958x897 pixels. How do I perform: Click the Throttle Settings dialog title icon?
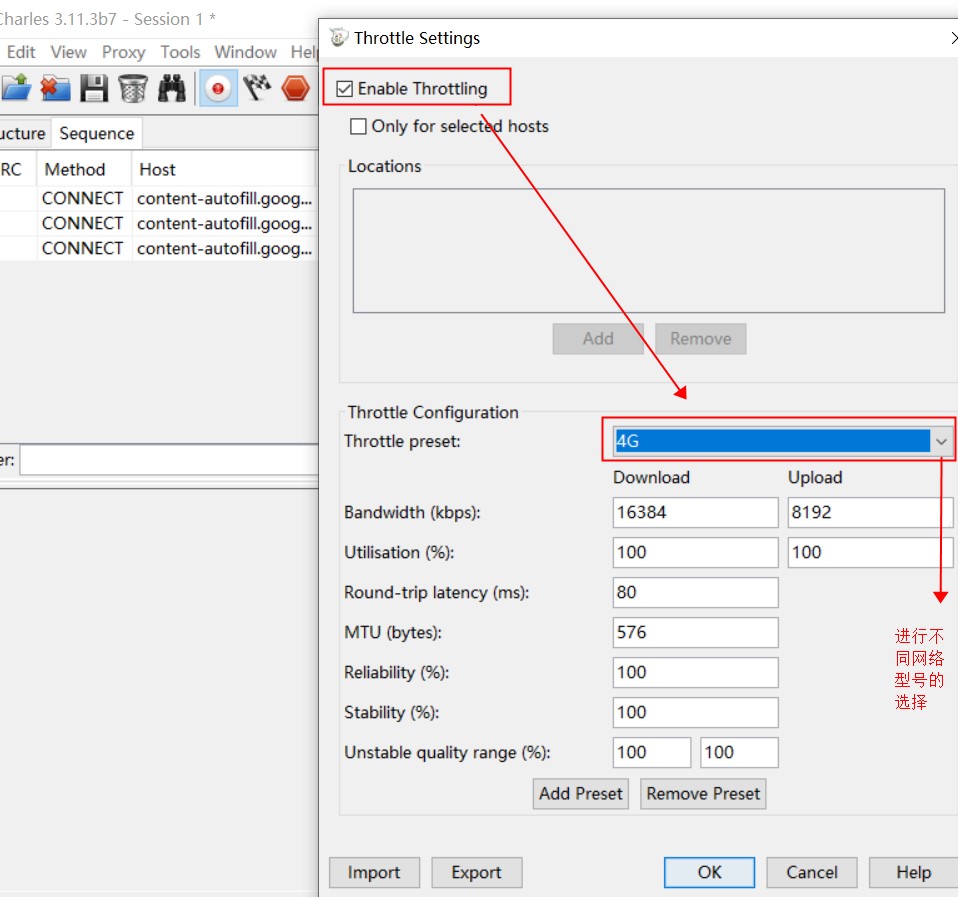[x=338, y=37]
